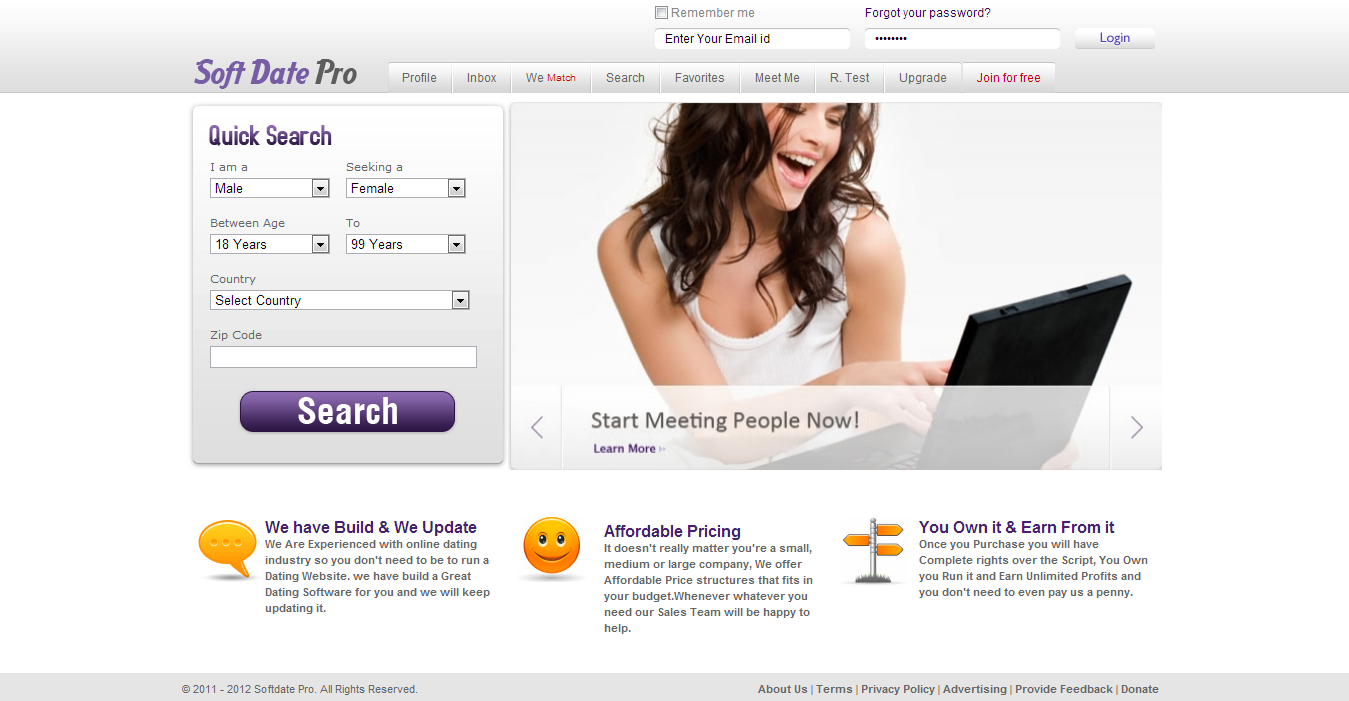This screenshot has height=701, width=1349.
Task: Select the Join for free menu item
Action: (x=1008, y=77)
